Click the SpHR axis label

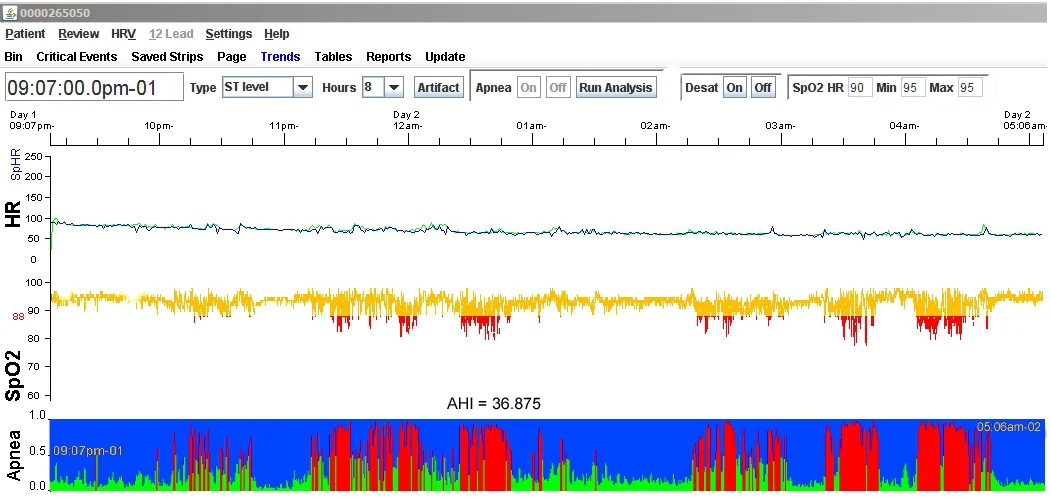(x=17, y=166)
